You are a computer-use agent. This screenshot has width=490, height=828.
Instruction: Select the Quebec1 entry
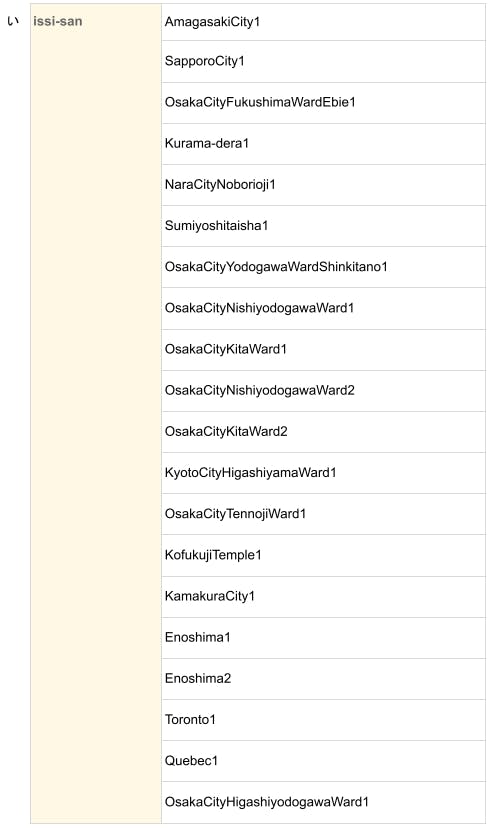pos(191,761)
